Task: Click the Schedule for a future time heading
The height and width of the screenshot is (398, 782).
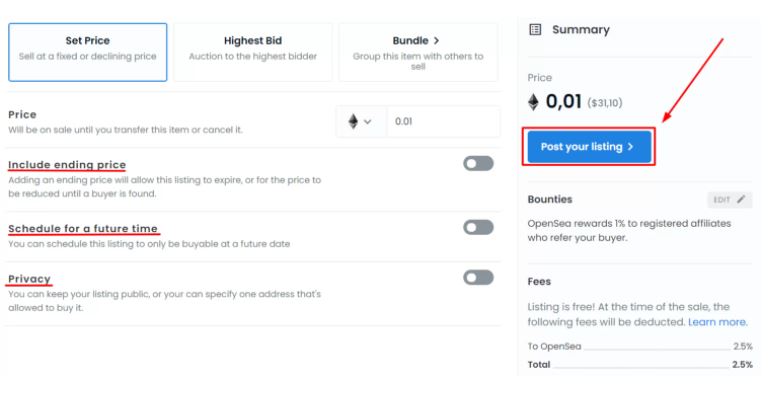Action: pyautogui.click(x=83, y=228)
